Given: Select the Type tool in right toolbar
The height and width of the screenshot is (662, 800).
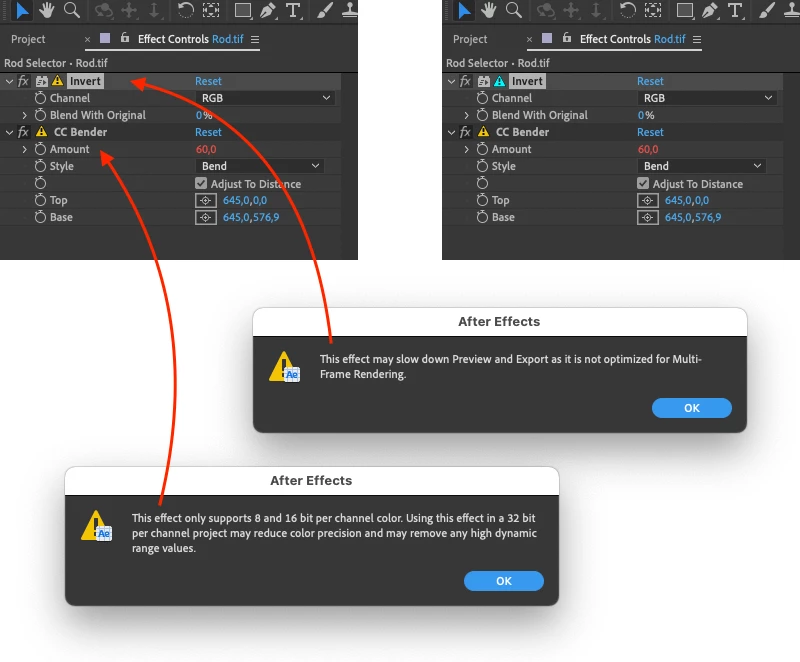Looking at the screenshot, I should (735, 10).
